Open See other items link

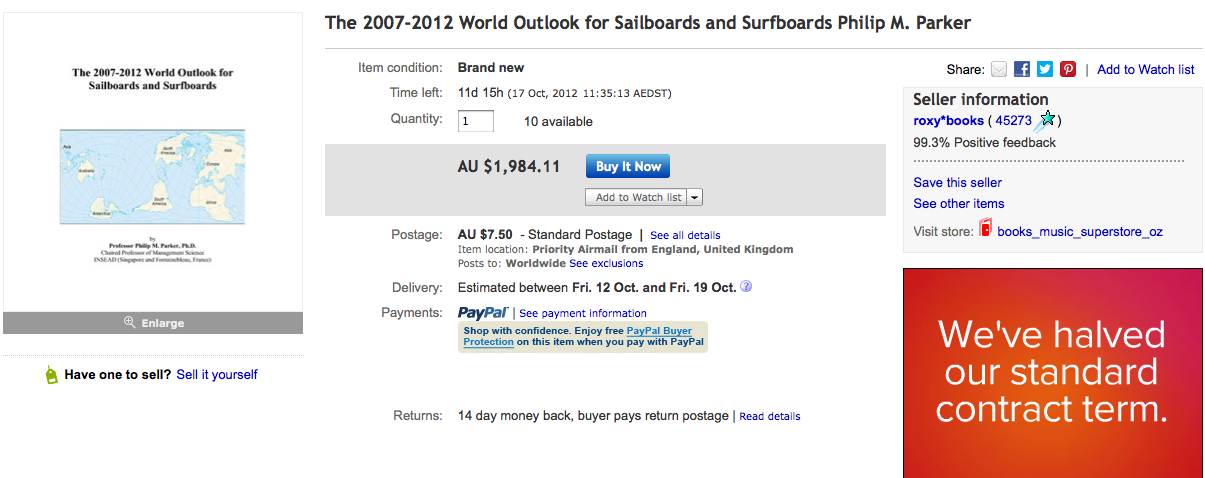[x=958, y=204]
